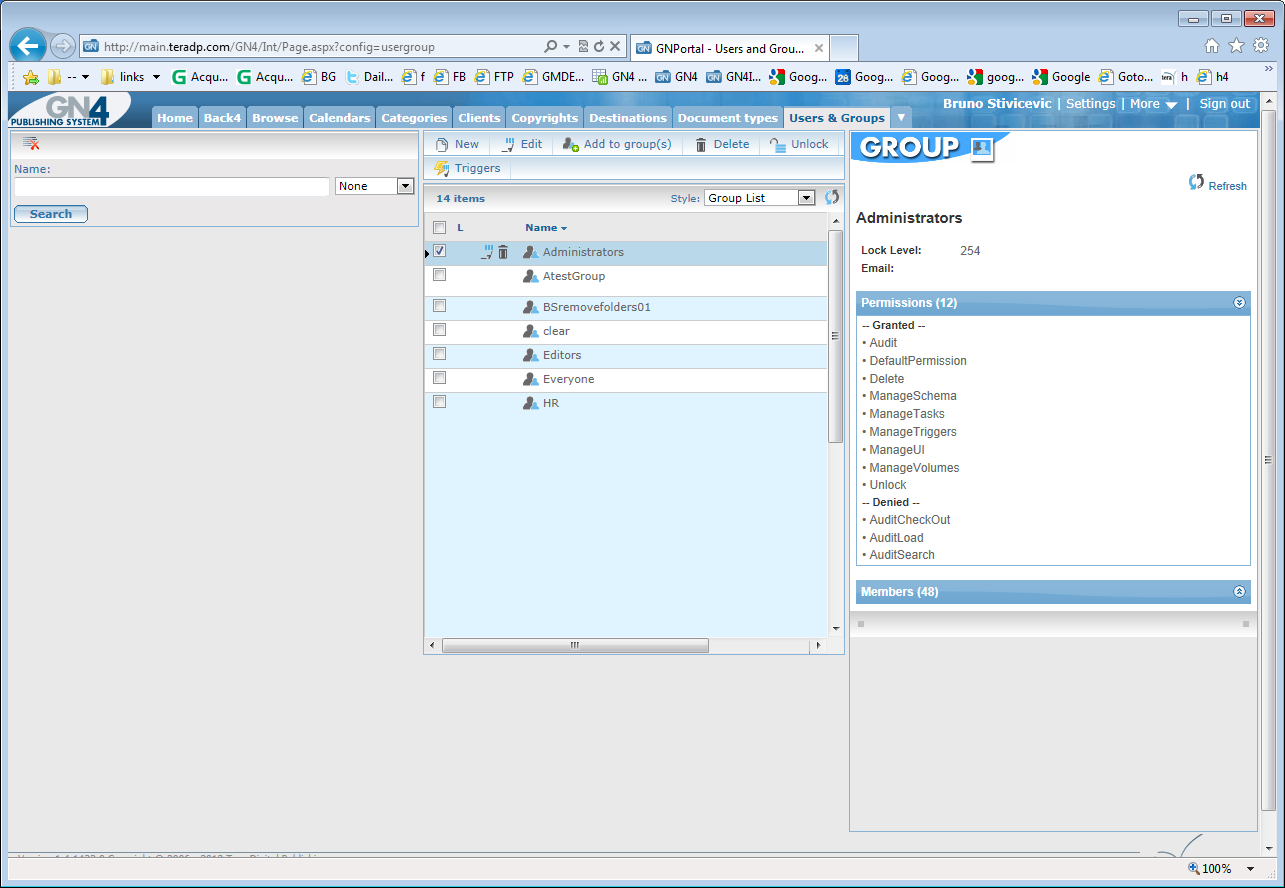Image resolution: width=1285 pixels, height=888 pixels.
Task: Click the Search button
Action: [51, 214]
